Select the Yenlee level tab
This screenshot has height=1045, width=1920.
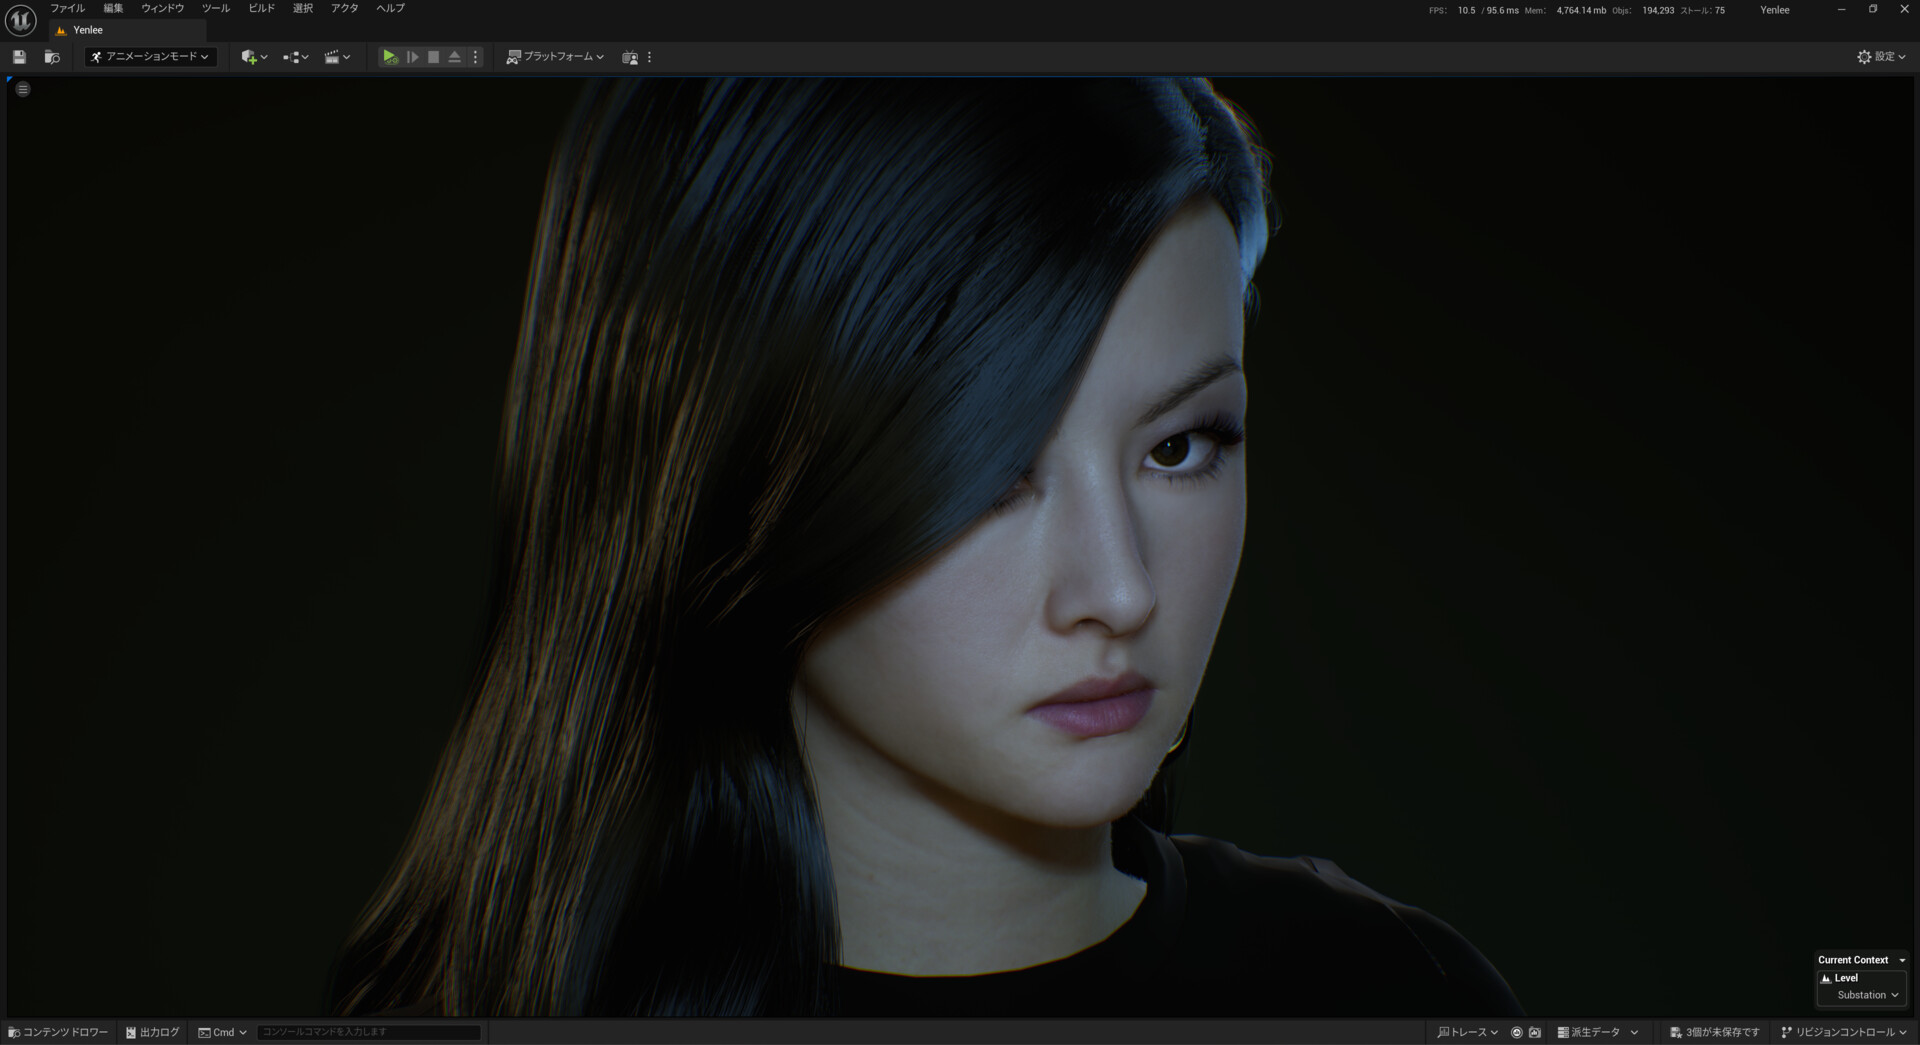point(87,30)
